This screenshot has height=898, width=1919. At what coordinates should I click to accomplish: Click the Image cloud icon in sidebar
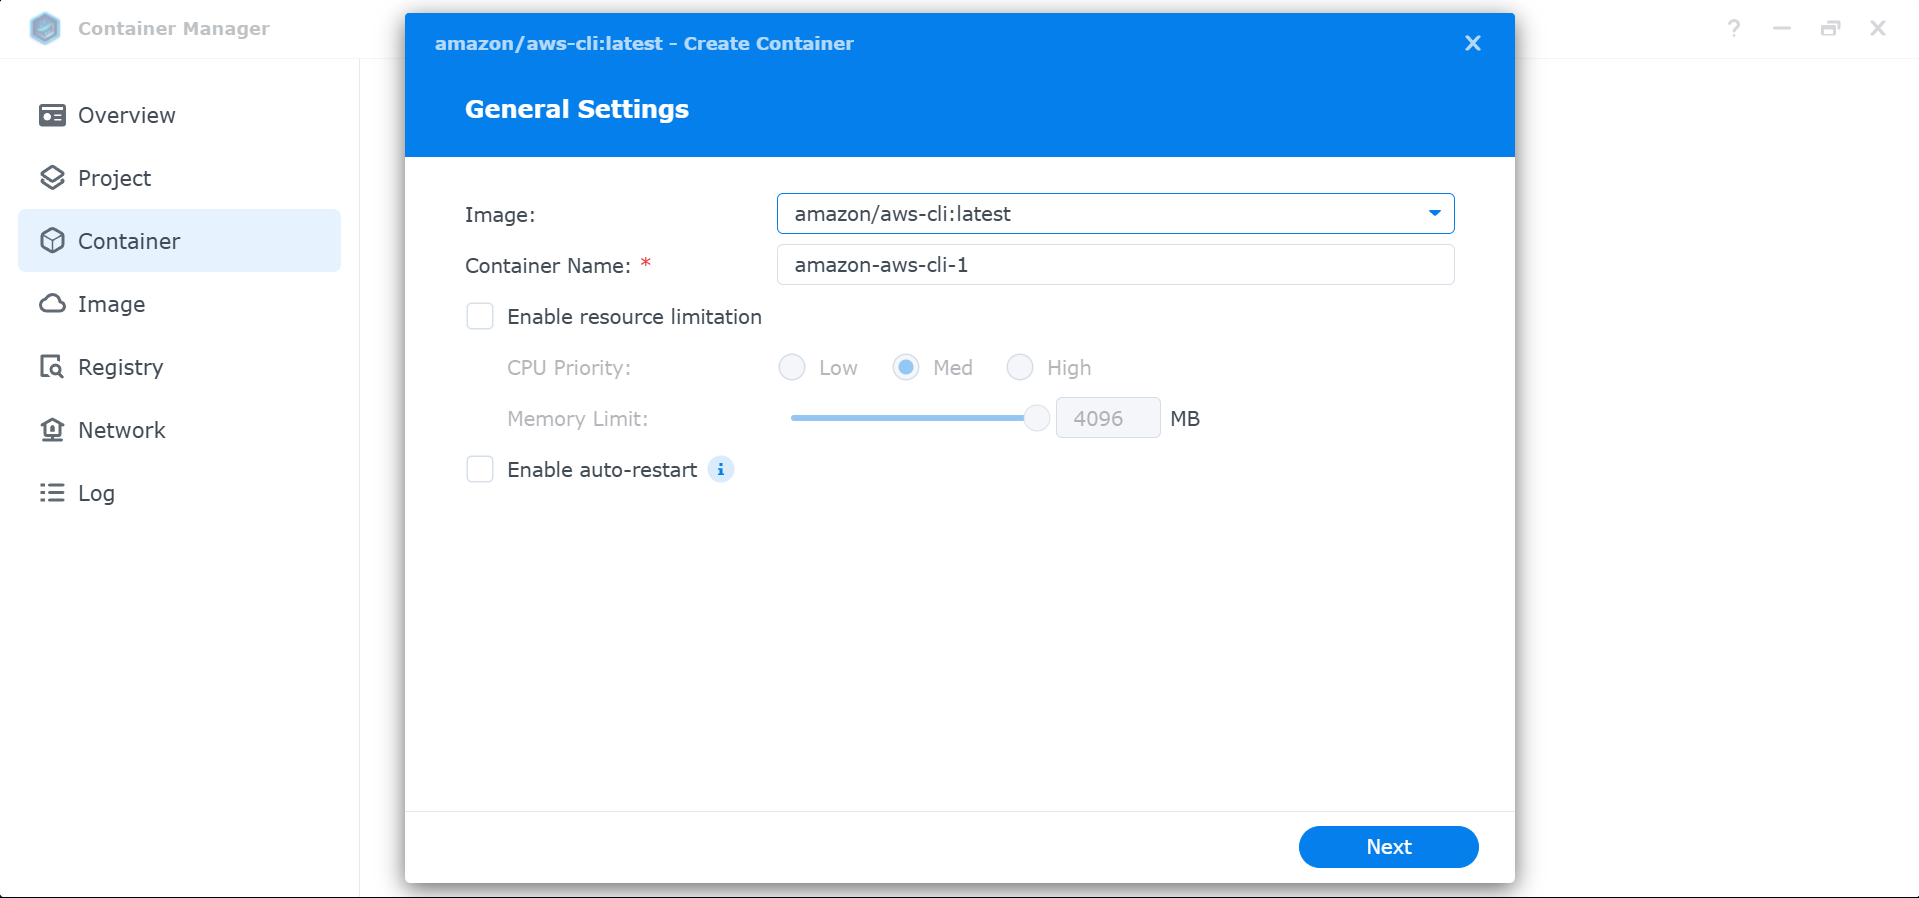pyautogui.click(x=52, y=304)
